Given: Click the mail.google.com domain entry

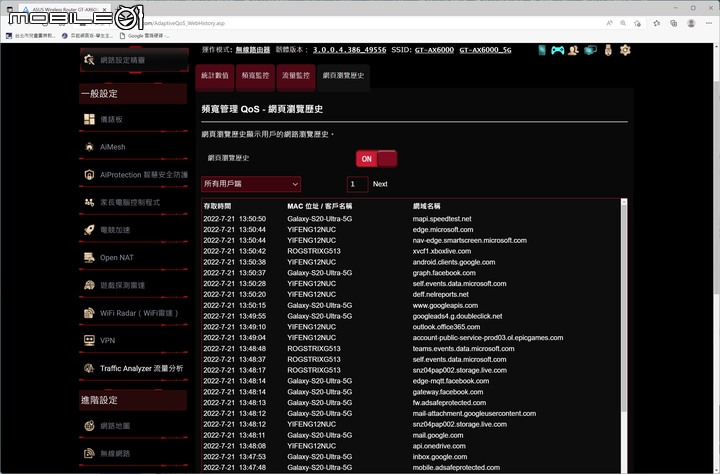Looking at the screenshot, I should [x=438, y=435].
